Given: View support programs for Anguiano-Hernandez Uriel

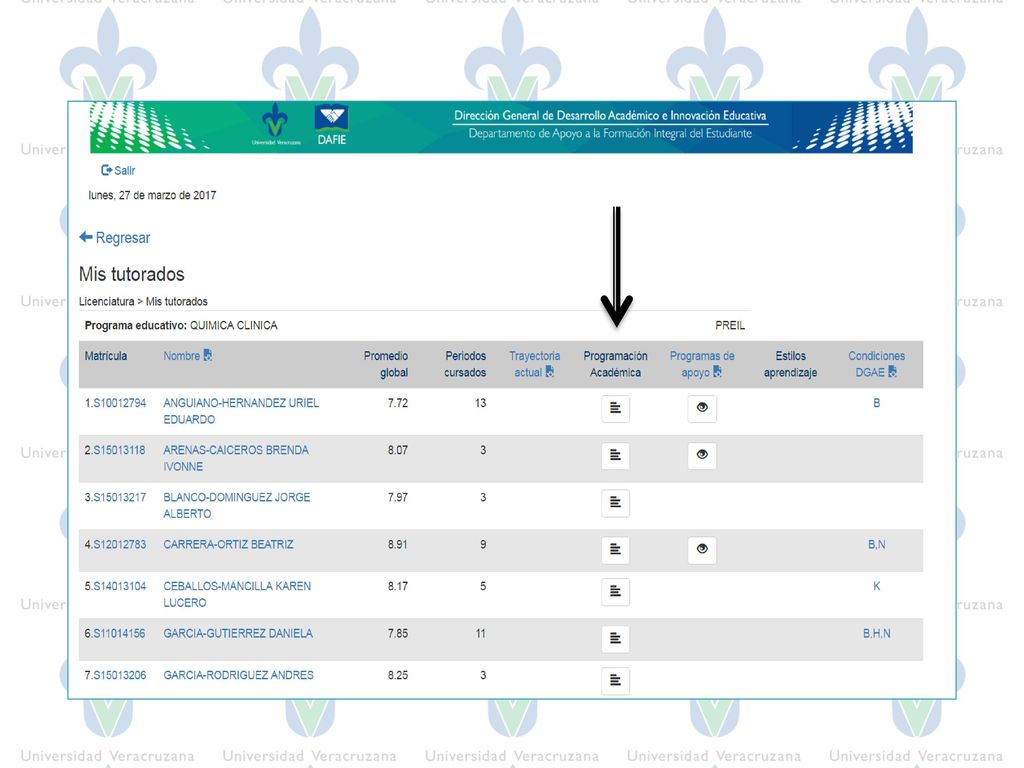Looking at the screenshot, I should tap(702, 408).
